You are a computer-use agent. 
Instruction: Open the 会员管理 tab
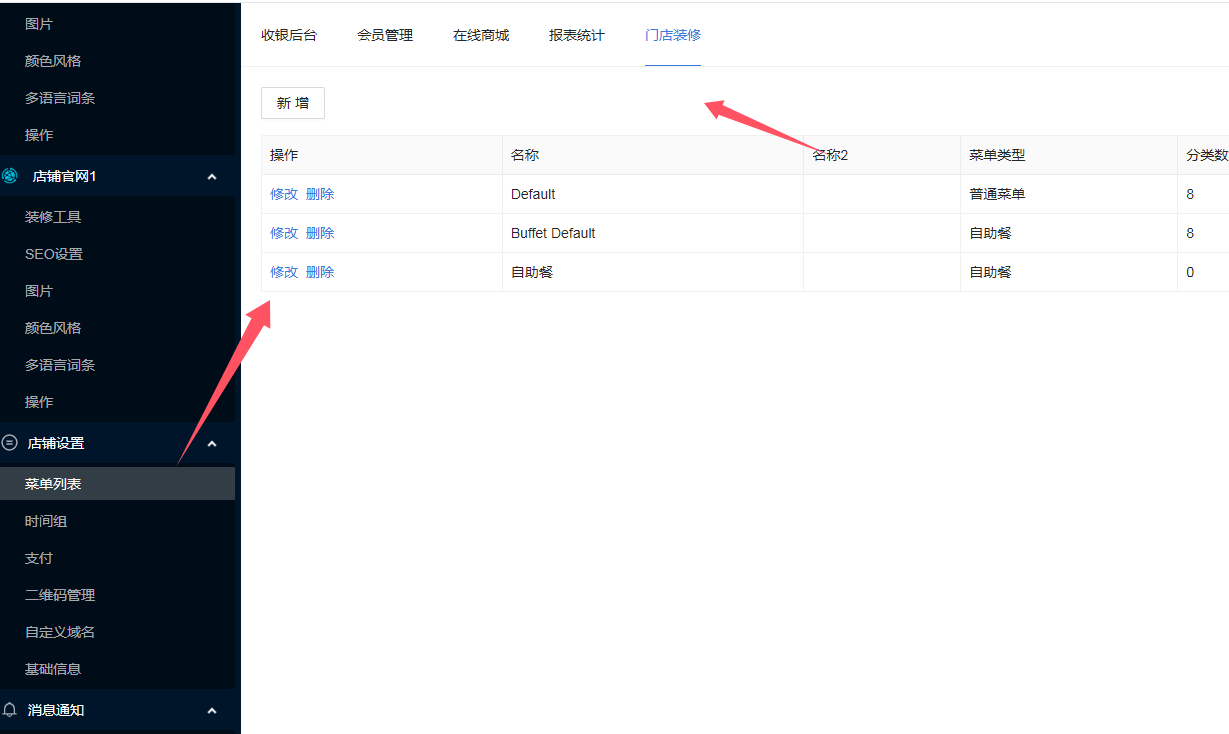[x=385, y=35]
